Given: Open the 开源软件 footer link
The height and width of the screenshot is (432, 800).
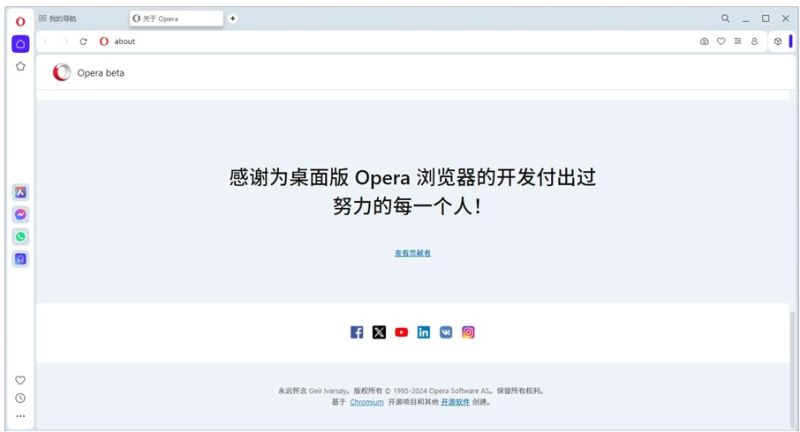Looking at the screenshot, I should coord(455,402).
